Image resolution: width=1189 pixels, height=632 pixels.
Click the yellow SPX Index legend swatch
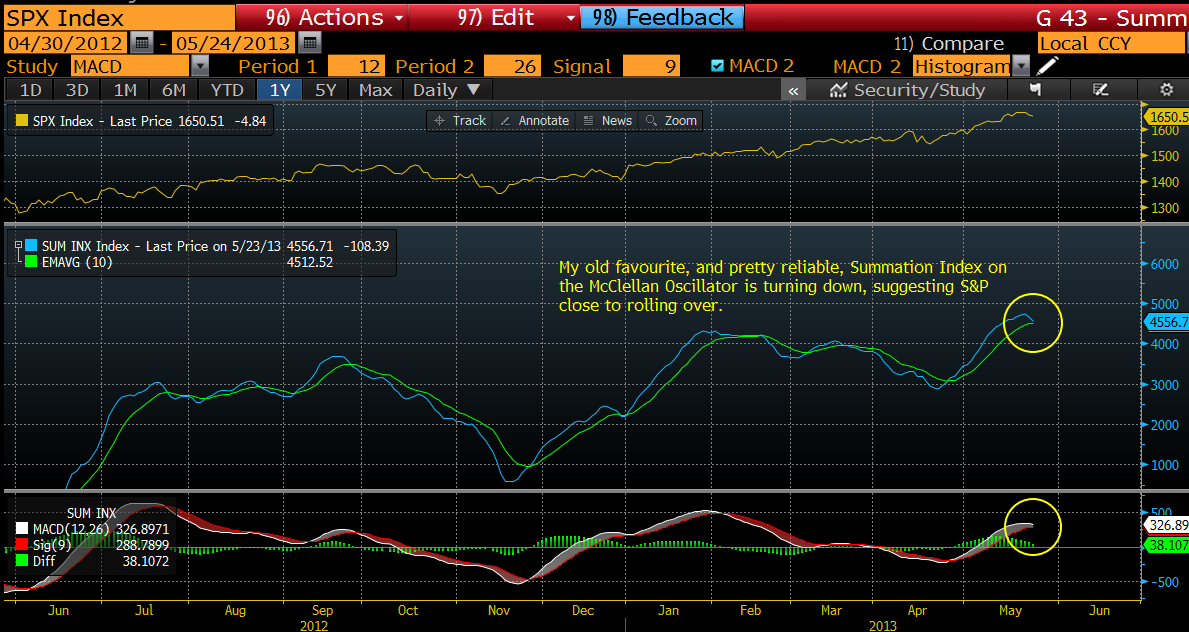(x=22, y=121)
